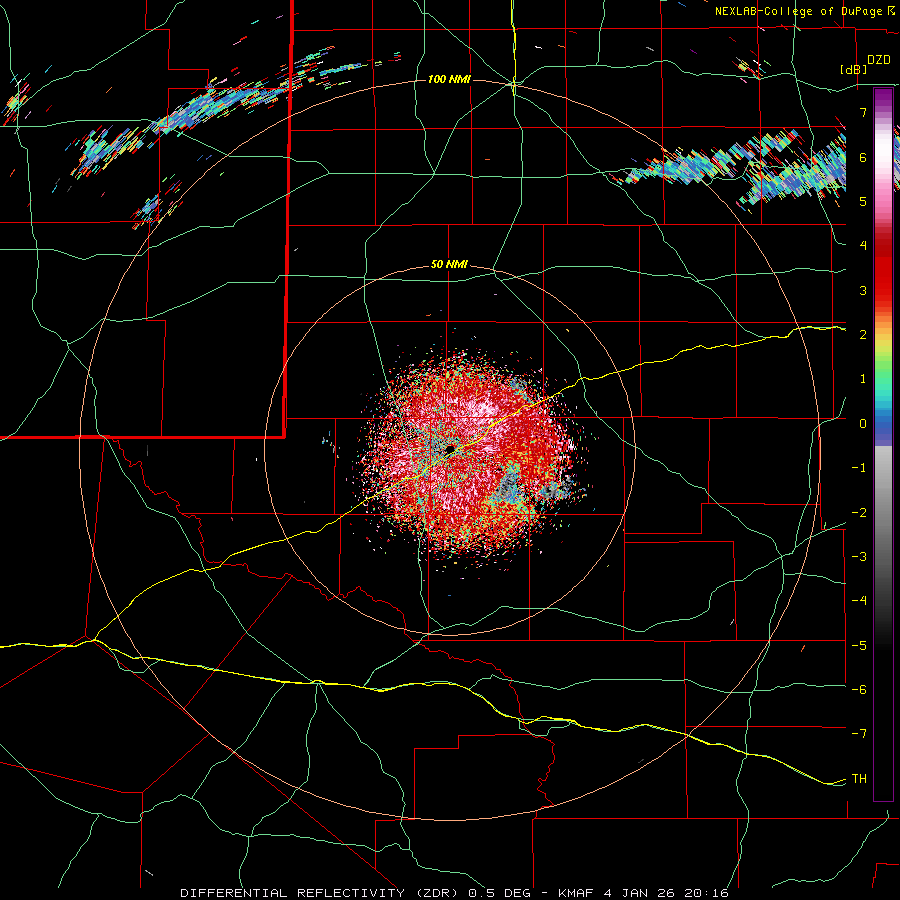Click the black radar site dot
The image size is (900, 900).
point(450,448)
